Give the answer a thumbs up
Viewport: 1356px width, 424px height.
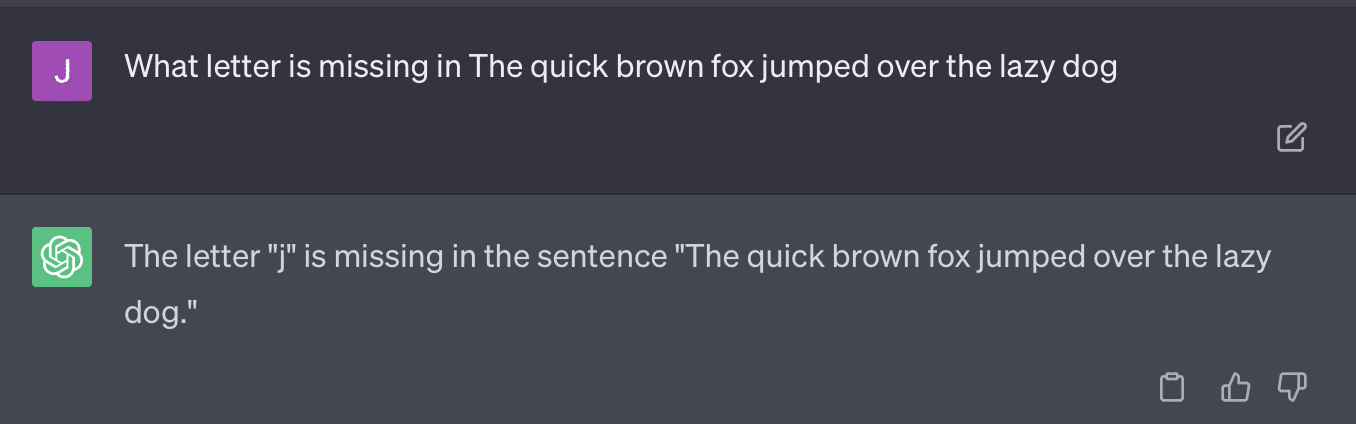click(1235, 387)
